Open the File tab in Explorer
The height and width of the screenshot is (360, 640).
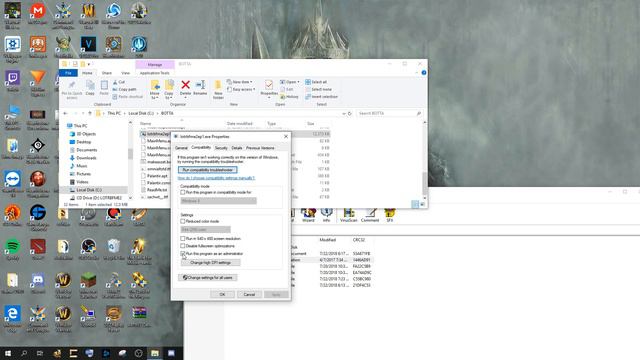point(68,73)
